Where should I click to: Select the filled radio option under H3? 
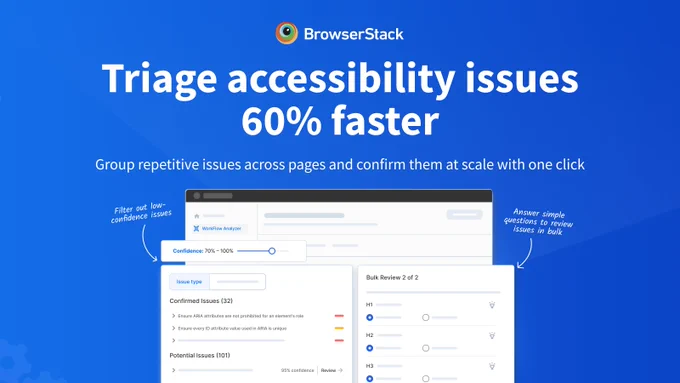(x=369, y=379)
